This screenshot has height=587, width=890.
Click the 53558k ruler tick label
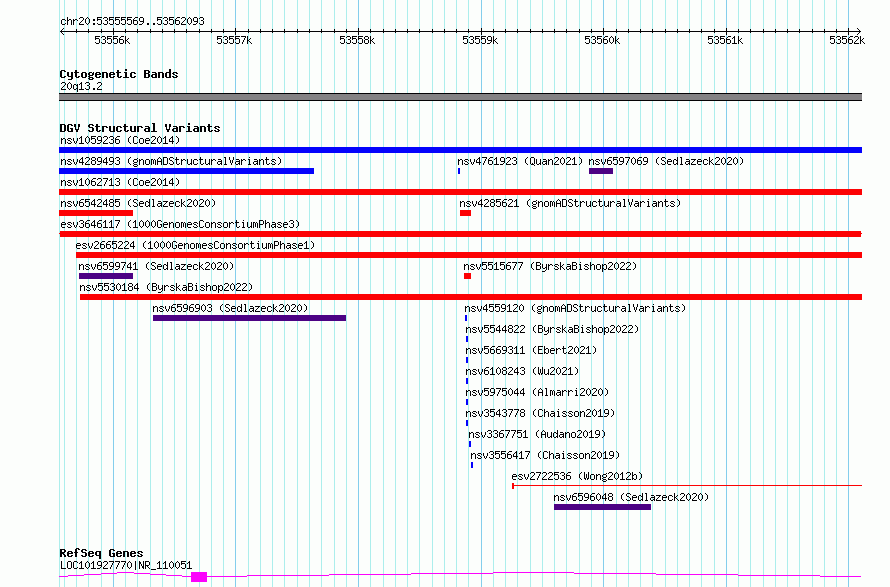[357, 40]
